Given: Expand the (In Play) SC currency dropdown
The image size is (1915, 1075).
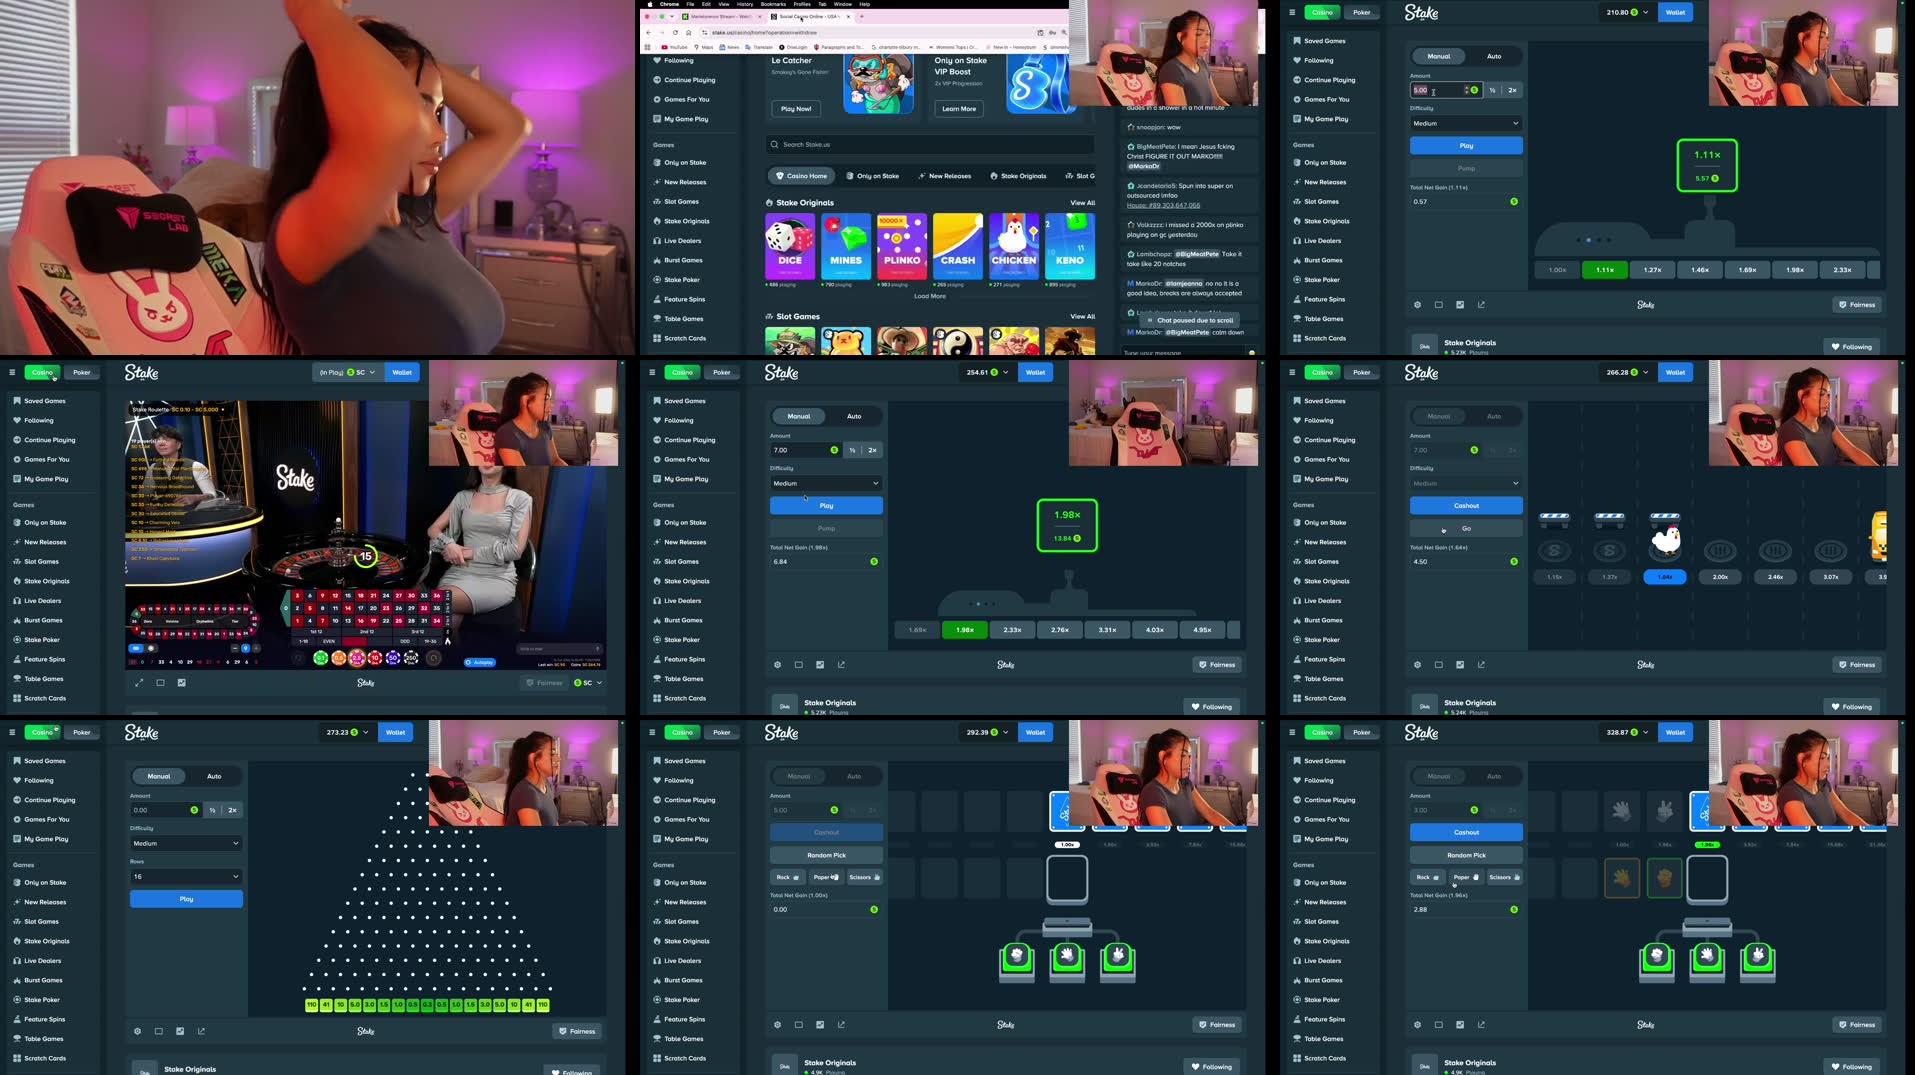Looking at the screenshot, I should (x=347, y=372).
